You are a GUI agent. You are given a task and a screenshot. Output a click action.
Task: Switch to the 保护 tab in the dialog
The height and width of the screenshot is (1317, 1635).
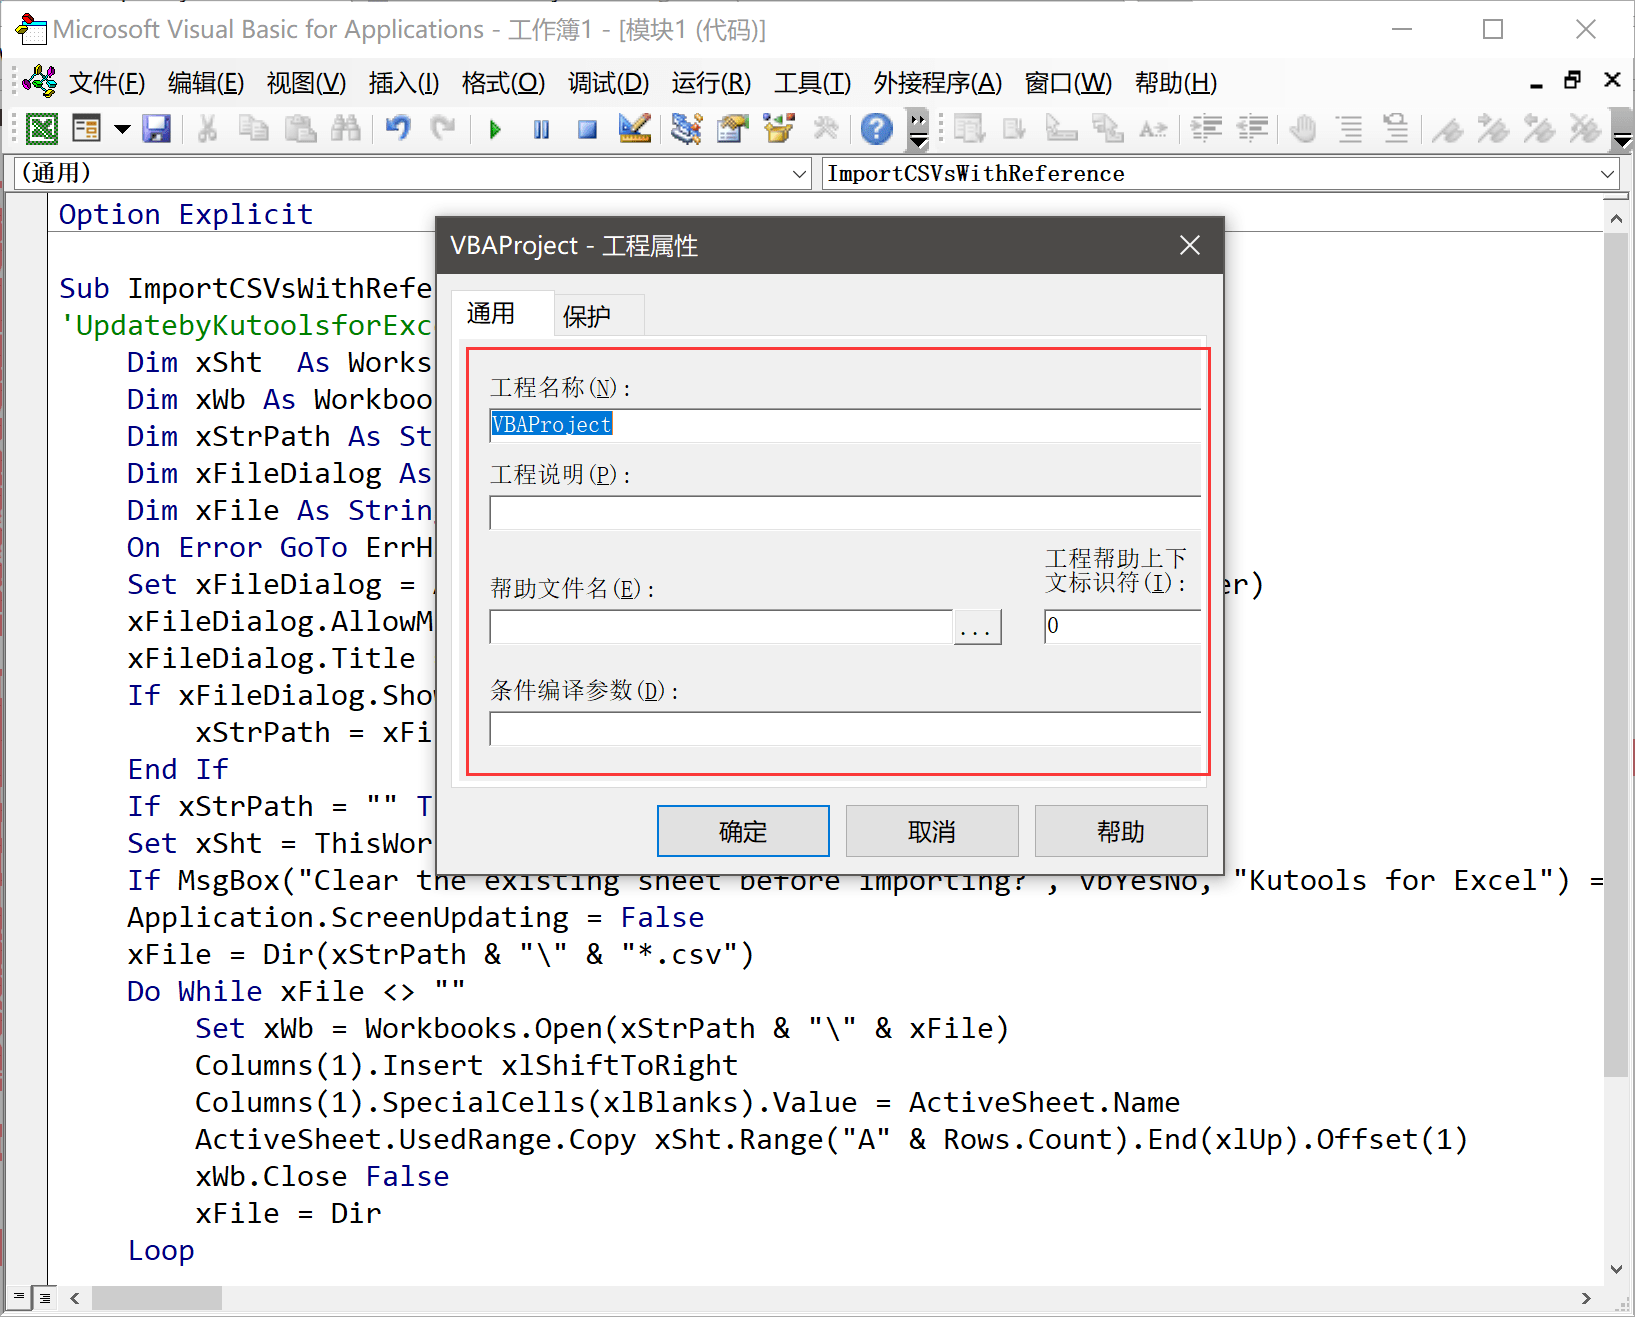coord(590,316)
